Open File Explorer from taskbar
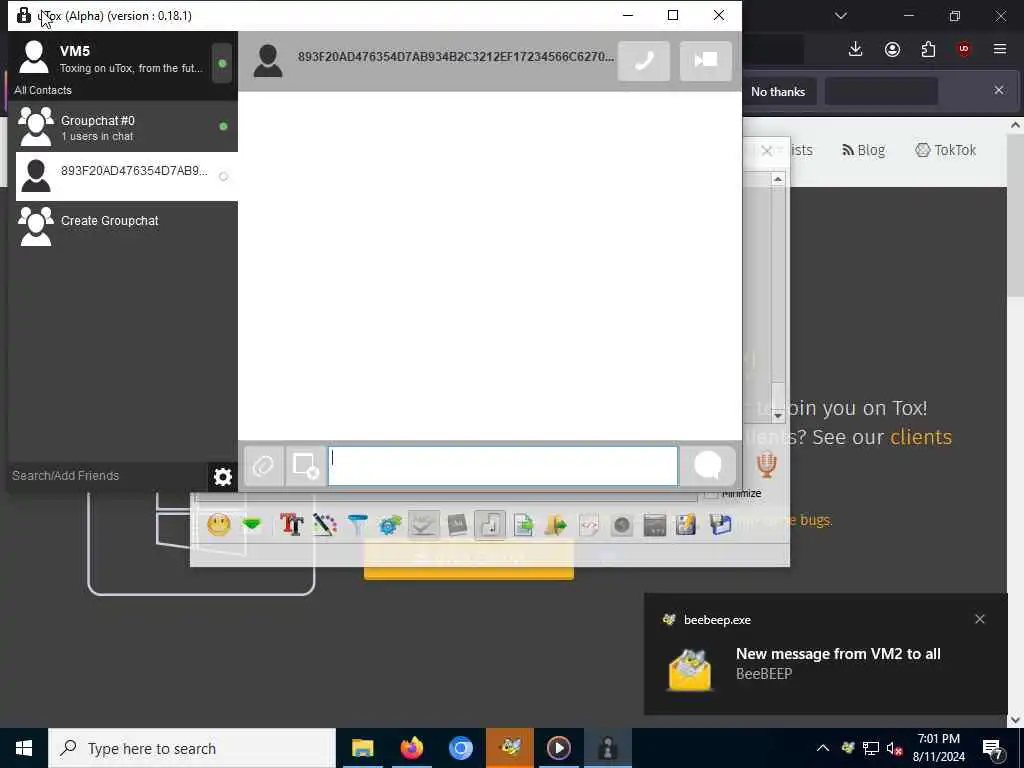1024x768 pixels. pos(362,748)
